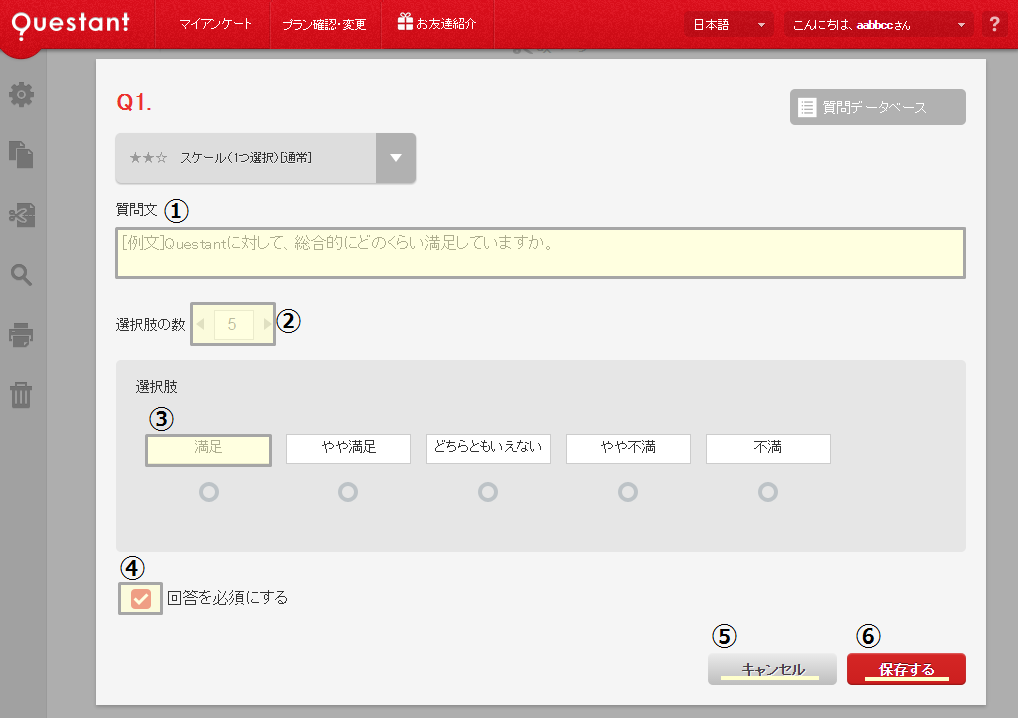This screenshot has width=1018, height=718.
Task: Open the print icon in the sidebar
Action: (x=21, y=335)
